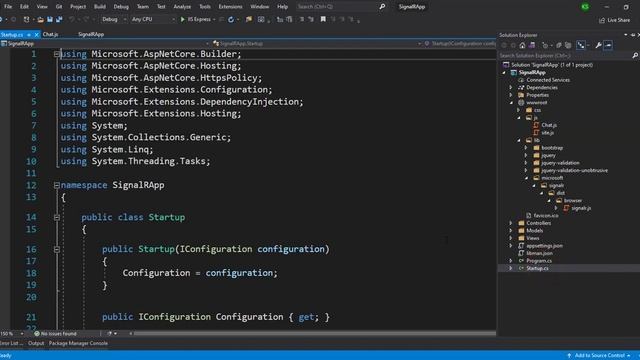Collapse the namespace SignalRApp block

[x=57, y=185]
